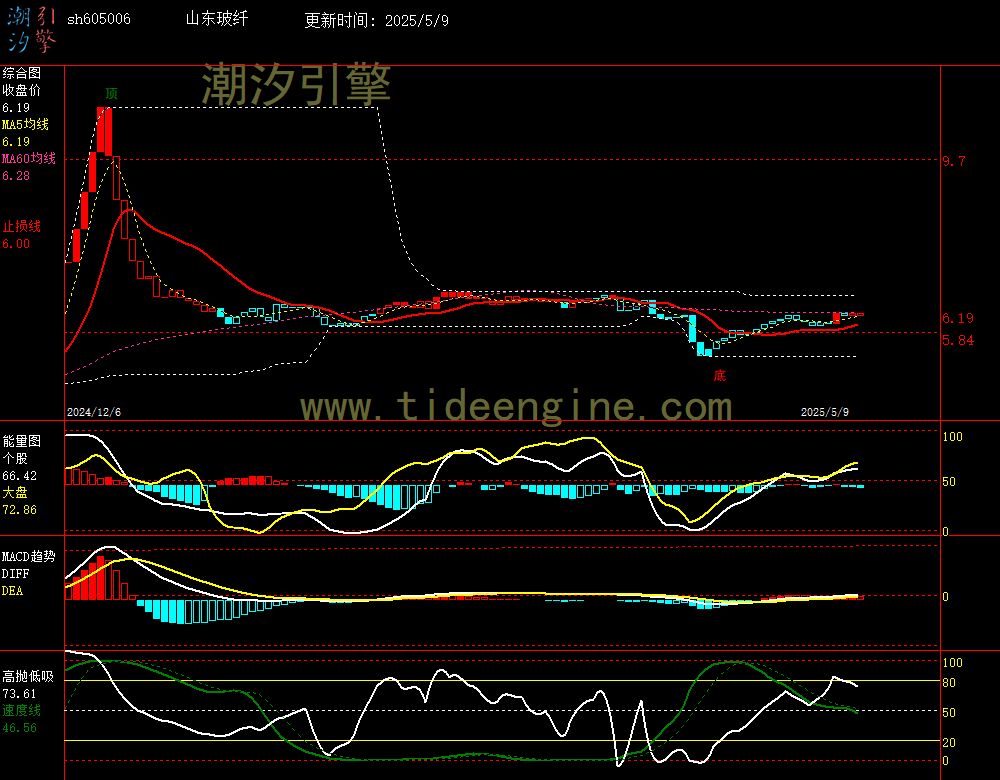The width and height of the screenshot is (1000, 780).
Task: Select the yellow 大盘 legend label
Action: (x=15, y=492)
